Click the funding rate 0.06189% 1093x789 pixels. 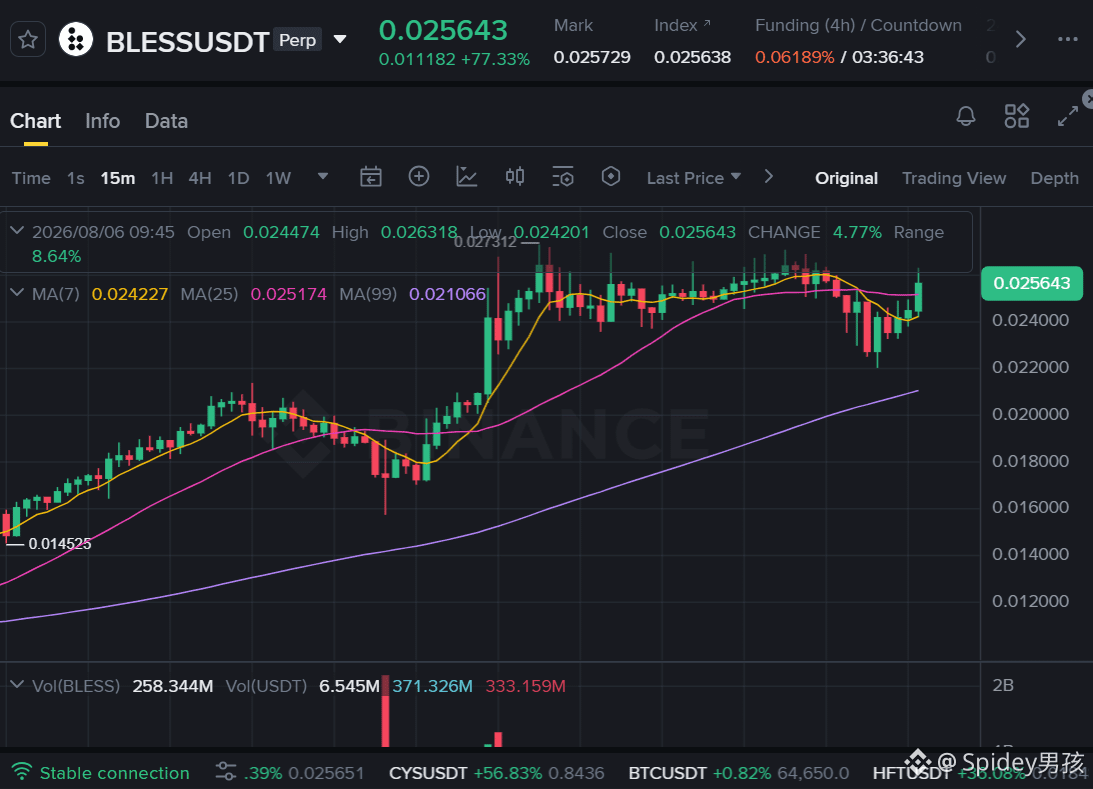[x=794, y=57]
